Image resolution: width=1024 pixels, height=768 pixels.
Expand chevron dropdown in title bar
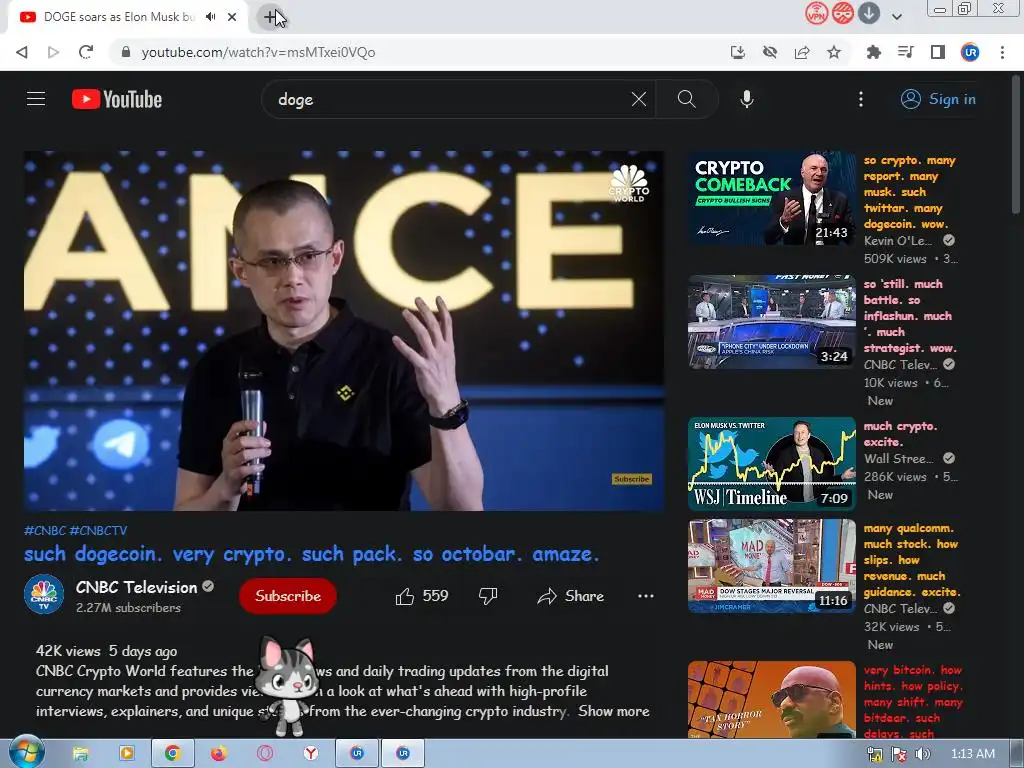tap(897, 16)
